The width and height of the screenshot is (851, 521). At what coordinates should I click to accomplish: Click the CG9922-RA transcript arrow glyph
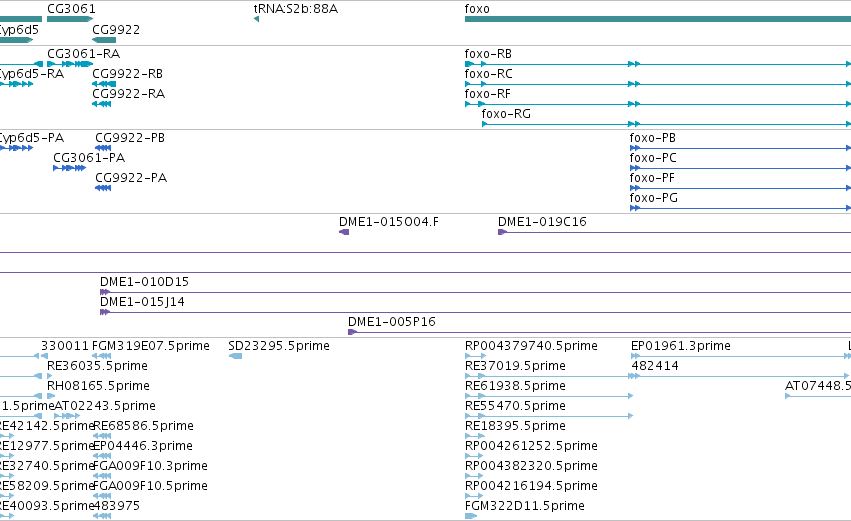(101, 104)
